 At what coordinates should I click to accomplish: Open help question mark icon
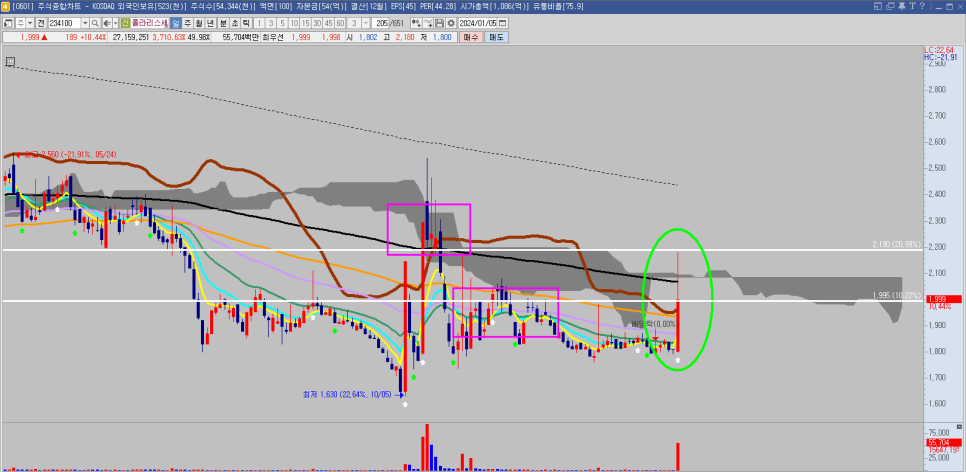tap(922, 6)
